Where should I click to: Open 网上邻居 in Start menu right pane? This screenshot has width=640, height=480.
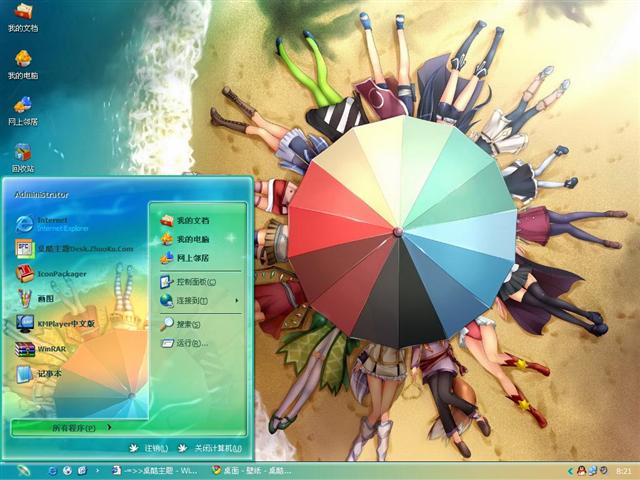click(x=184, y=258)
